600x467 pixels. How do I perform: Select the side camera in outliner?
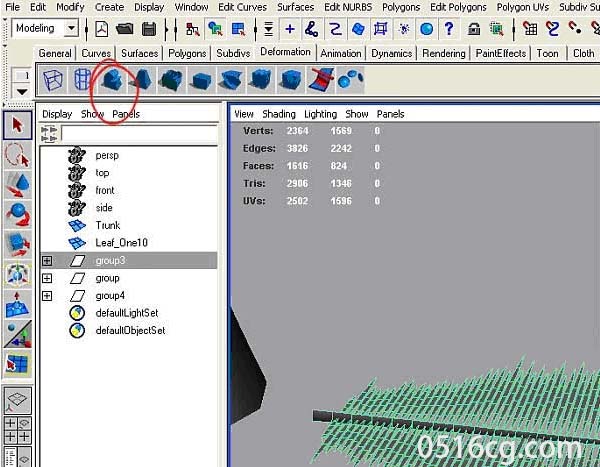pos(104,208)
